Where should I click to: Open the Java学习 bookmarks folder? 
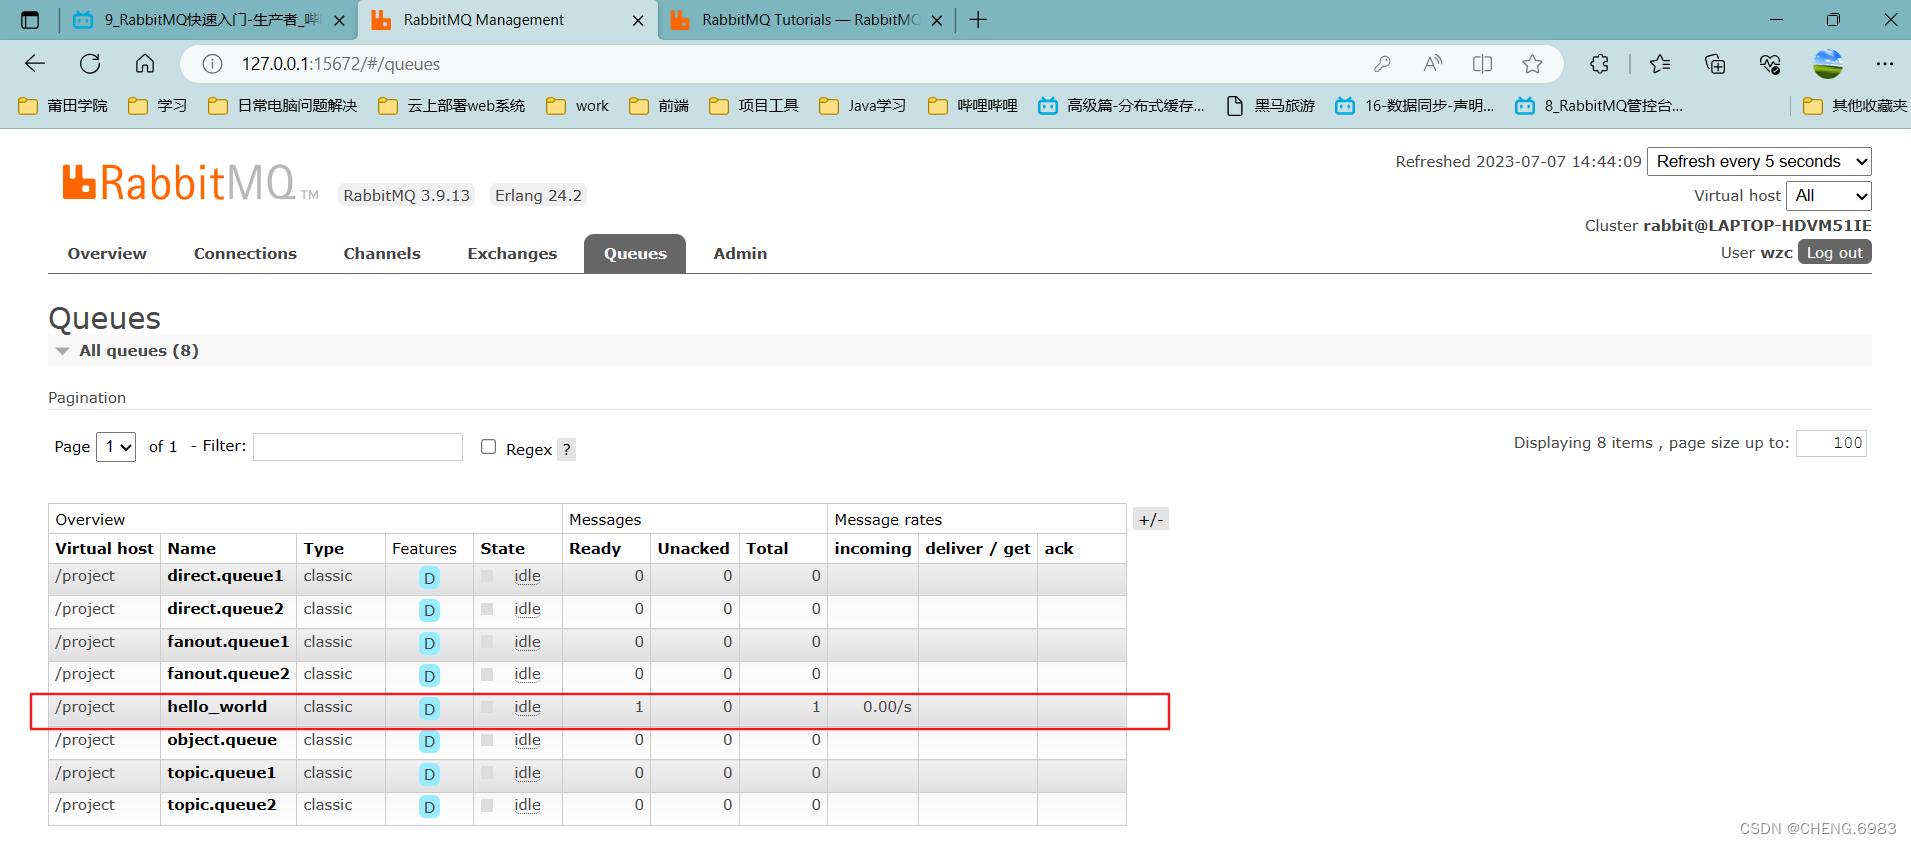coord(862,106)
